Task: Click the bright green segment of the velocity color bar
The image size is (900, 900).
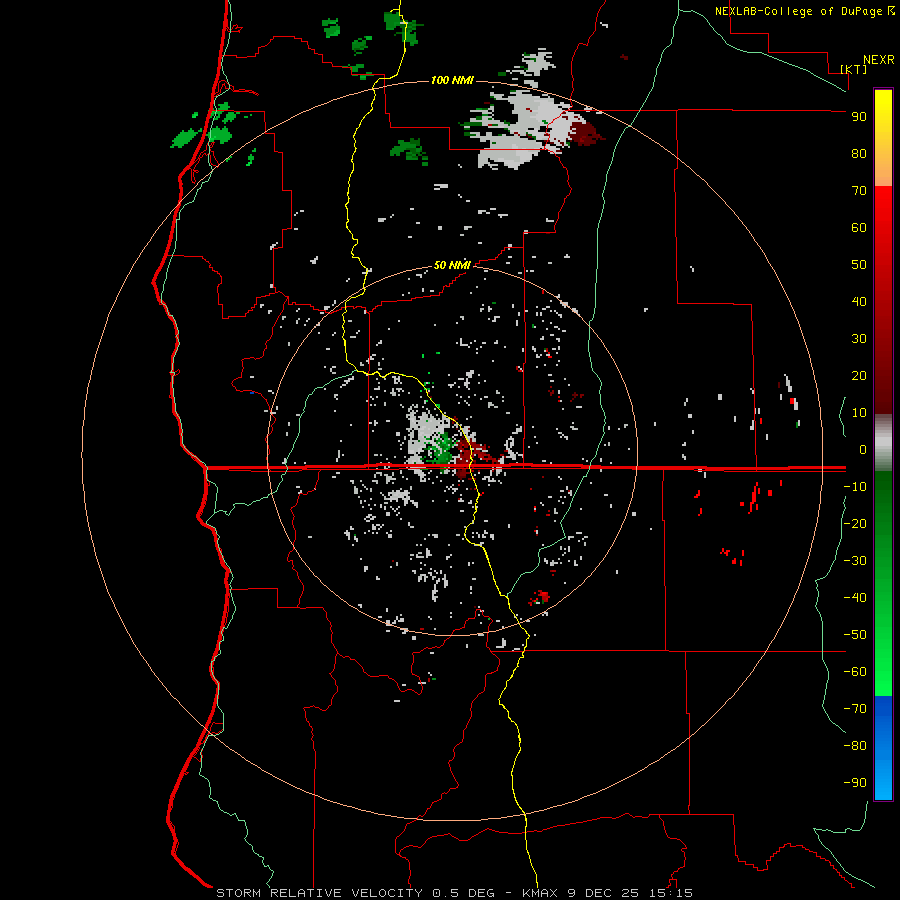Action: click(883, 583)
